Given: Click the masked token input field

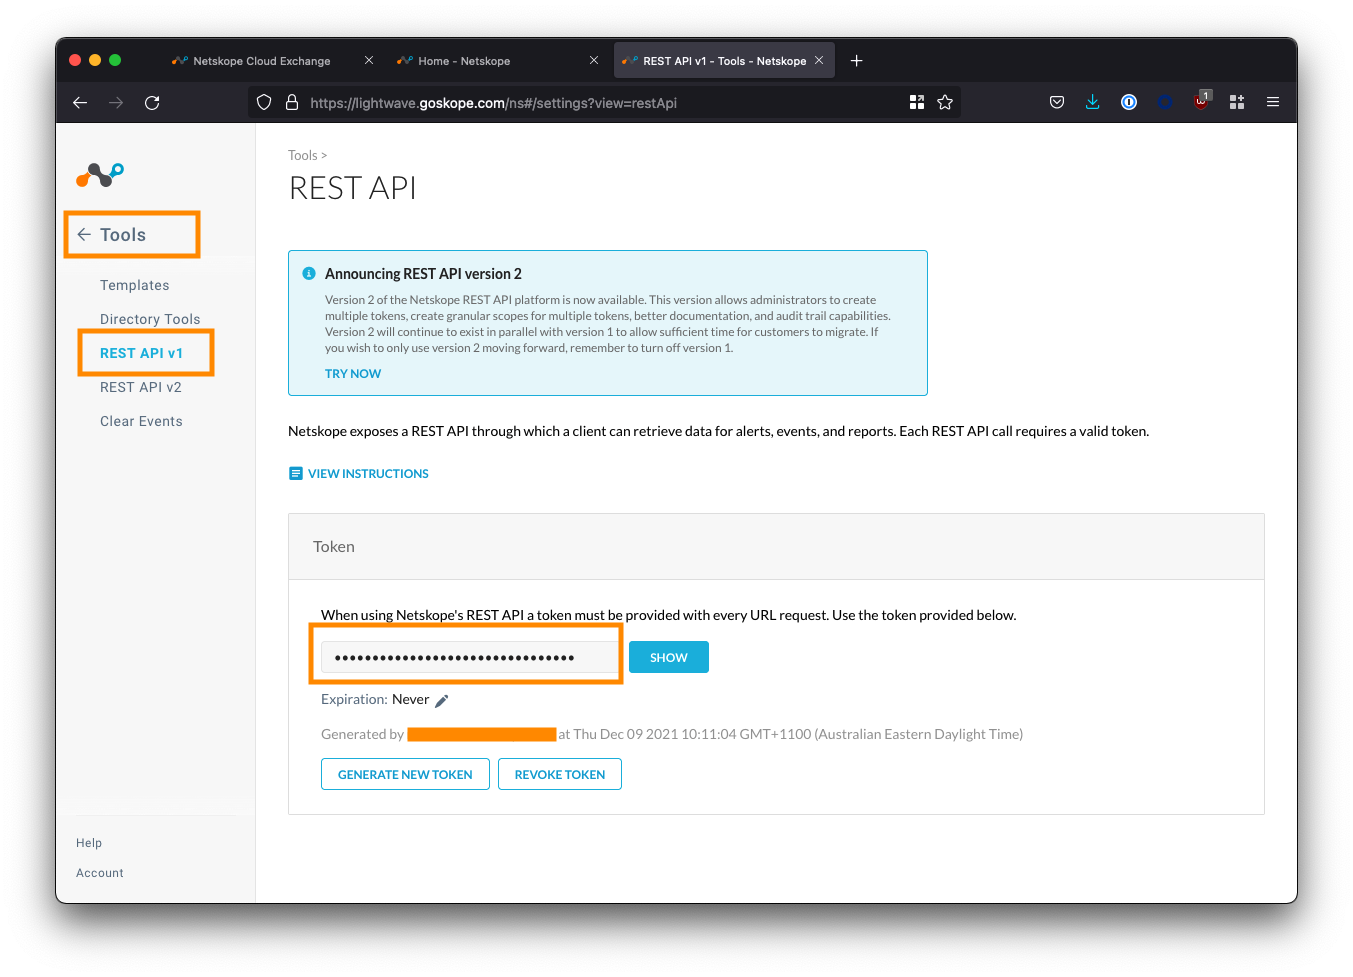Looking at the screenshot, I should tap(468, 657).
